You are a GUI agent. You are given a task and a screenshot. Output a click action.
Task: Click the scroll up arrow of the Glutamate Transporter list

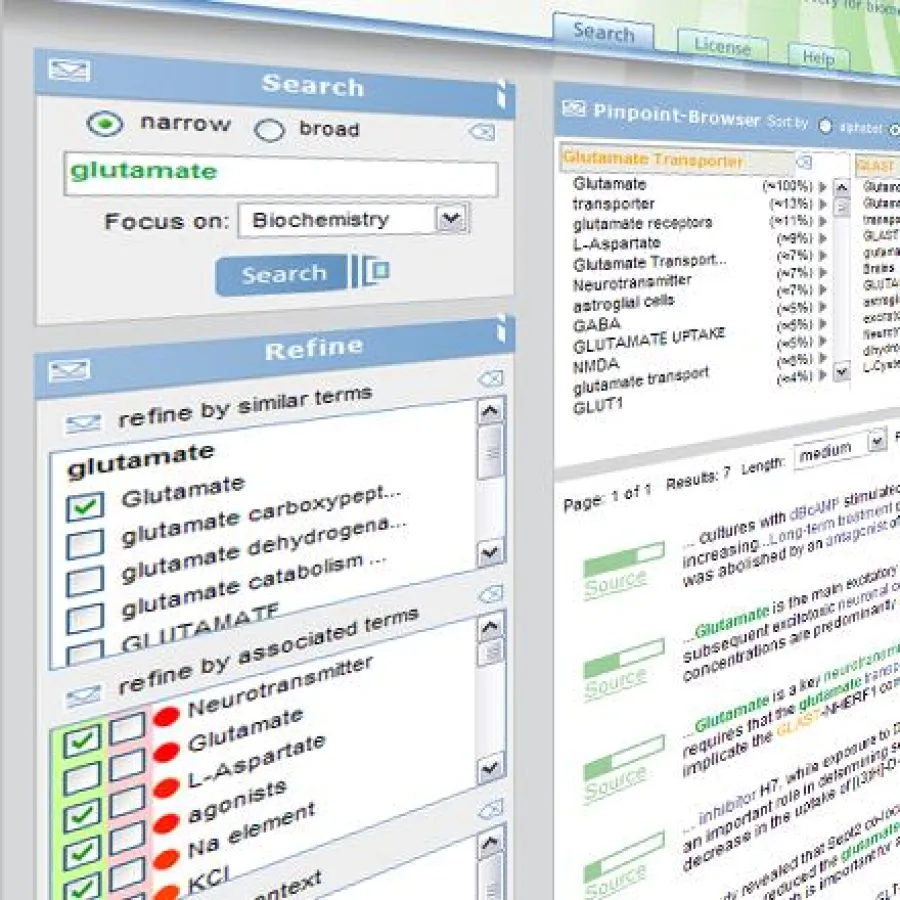841,188
